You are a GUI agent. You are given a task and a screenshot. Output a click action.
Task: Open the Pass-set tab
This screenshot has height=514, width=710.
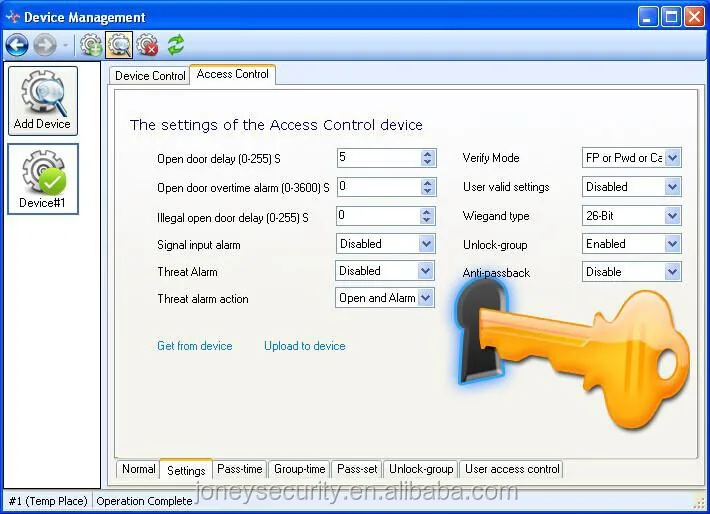(357, 469)
